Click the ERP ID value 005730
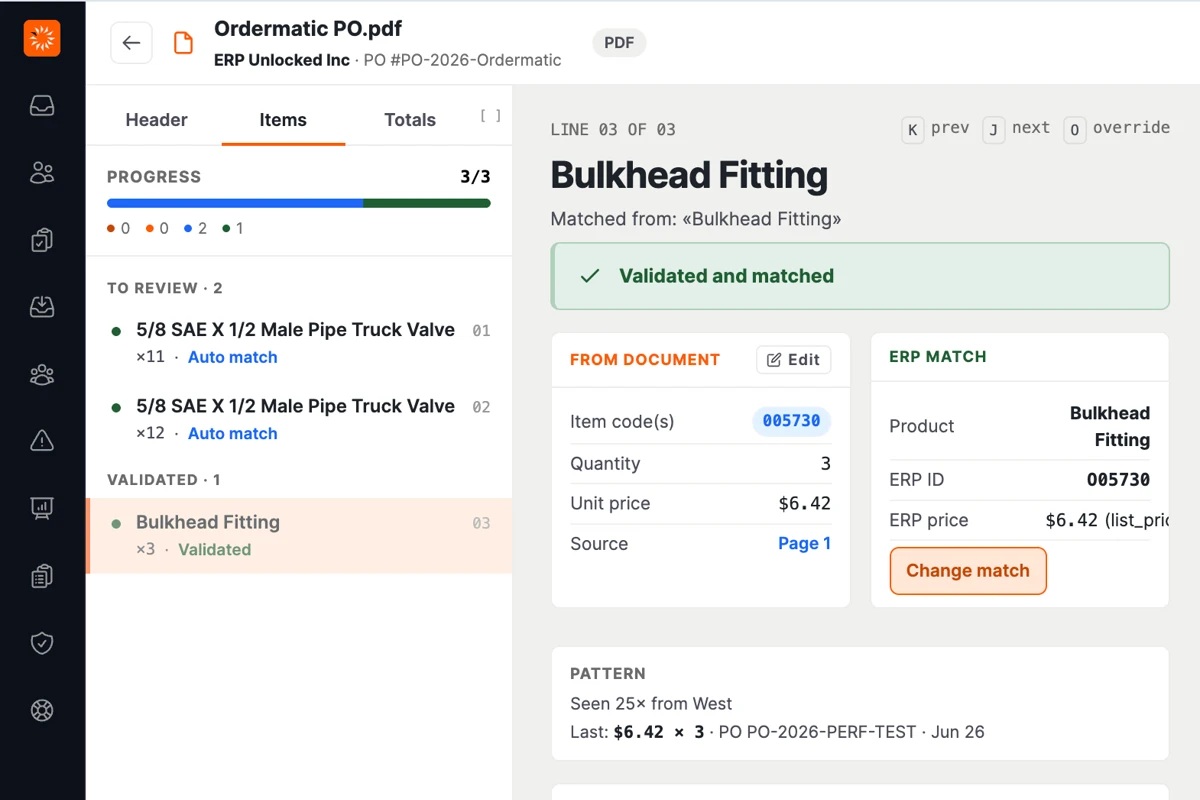 pyautogui.click(x=1118, y=480)
